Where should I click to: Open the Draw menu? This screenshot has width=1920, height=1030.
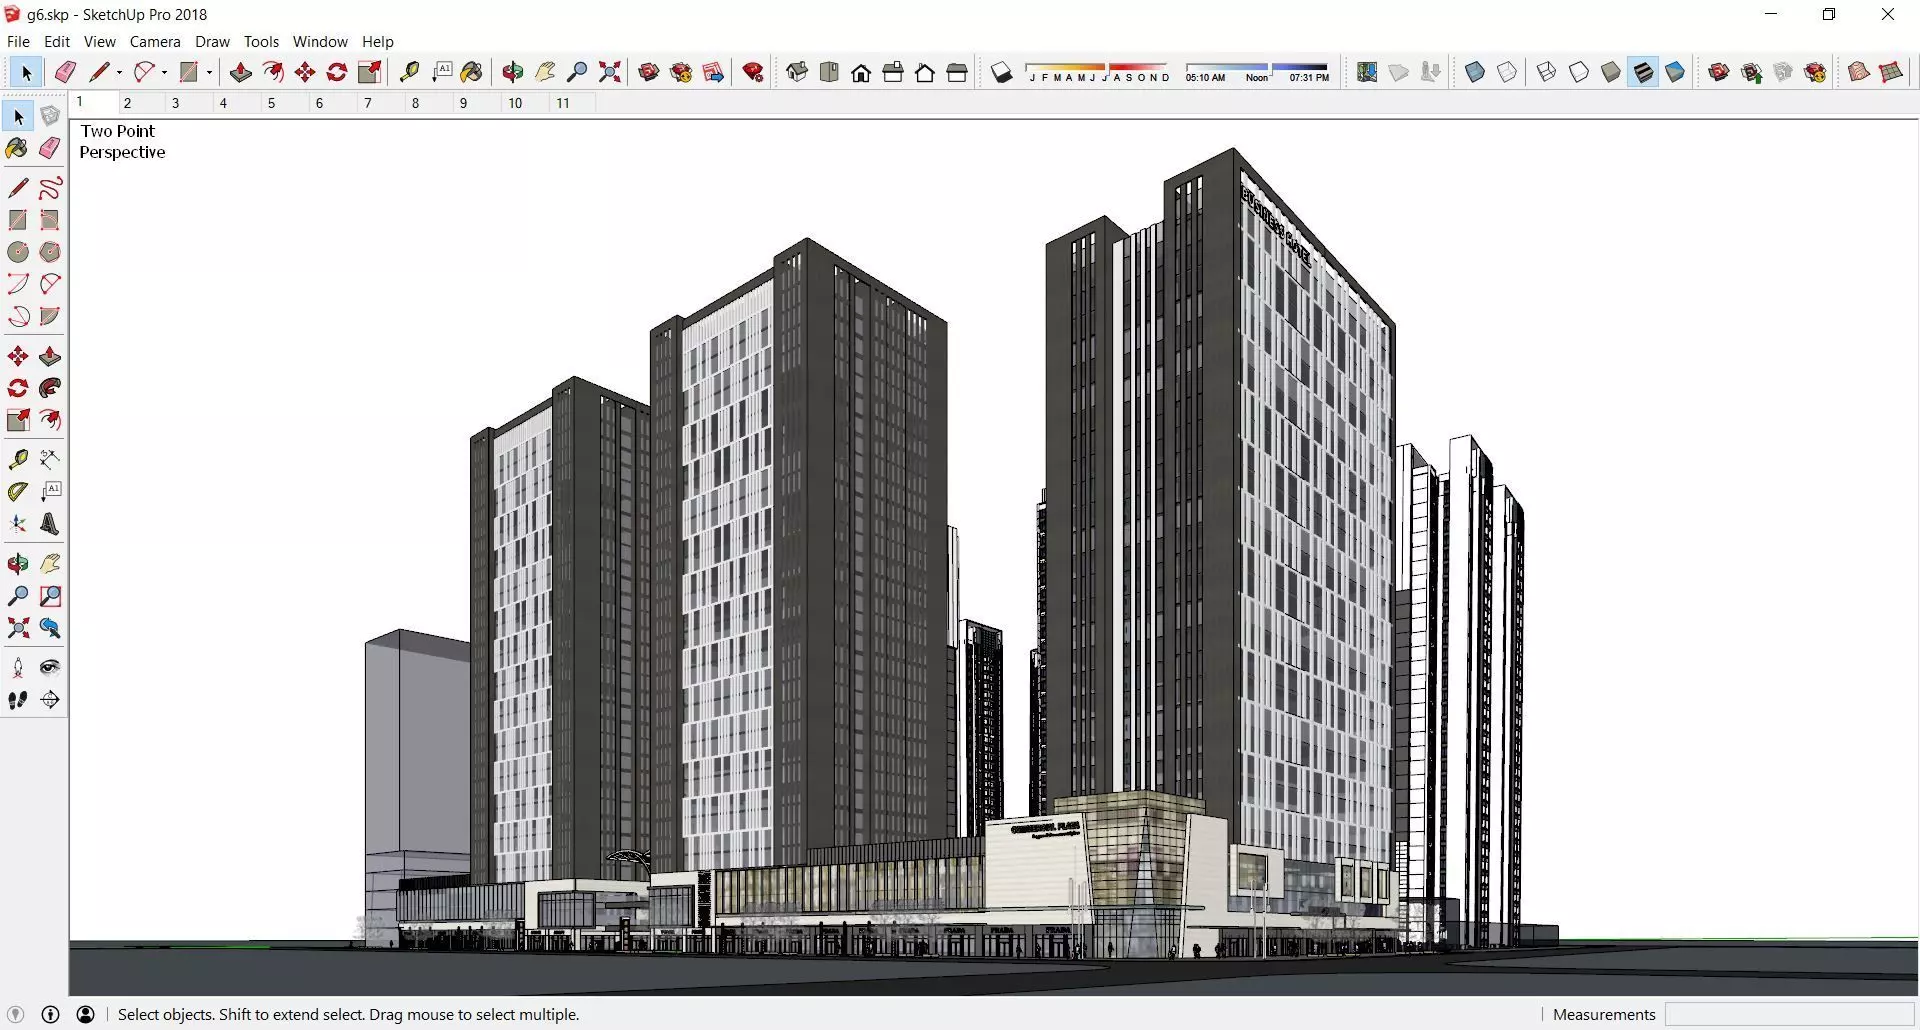[212, 42]
